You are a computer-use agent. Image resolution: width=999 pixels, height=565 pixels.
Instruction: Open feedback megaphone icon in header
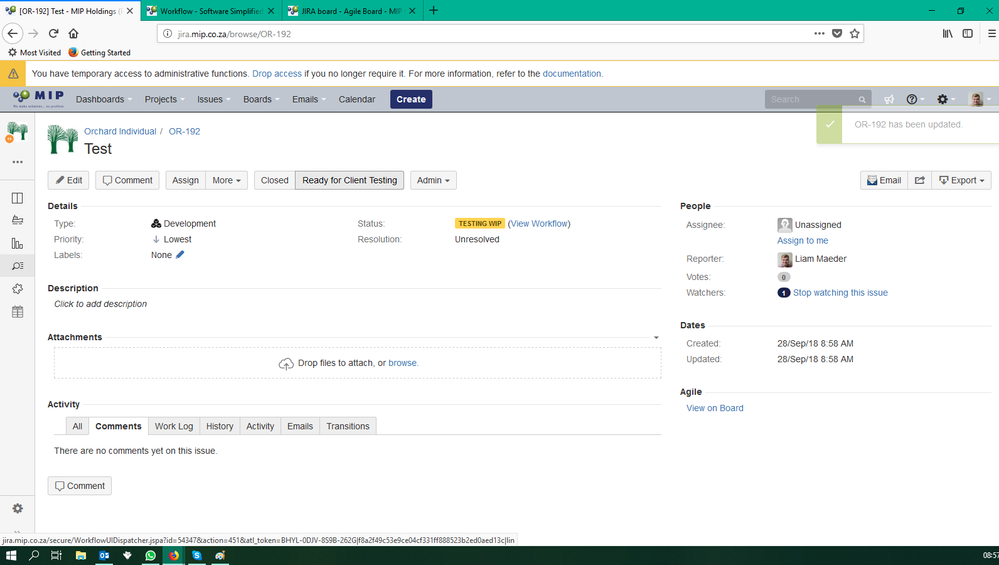coord(889,99)
